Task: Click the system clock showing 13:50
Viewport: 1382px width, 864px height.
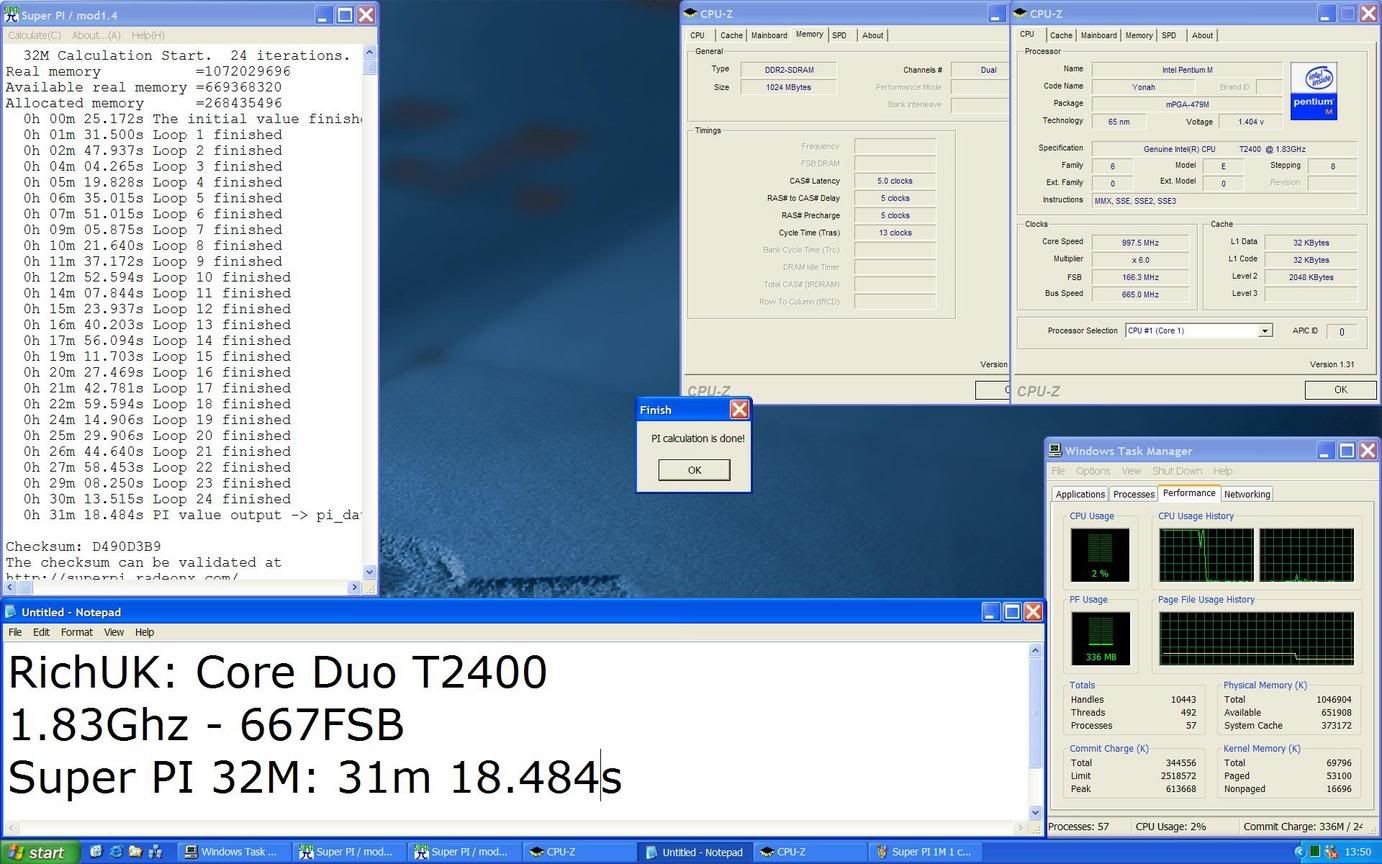Action: pyautogui.click(x=1358, y=852)
